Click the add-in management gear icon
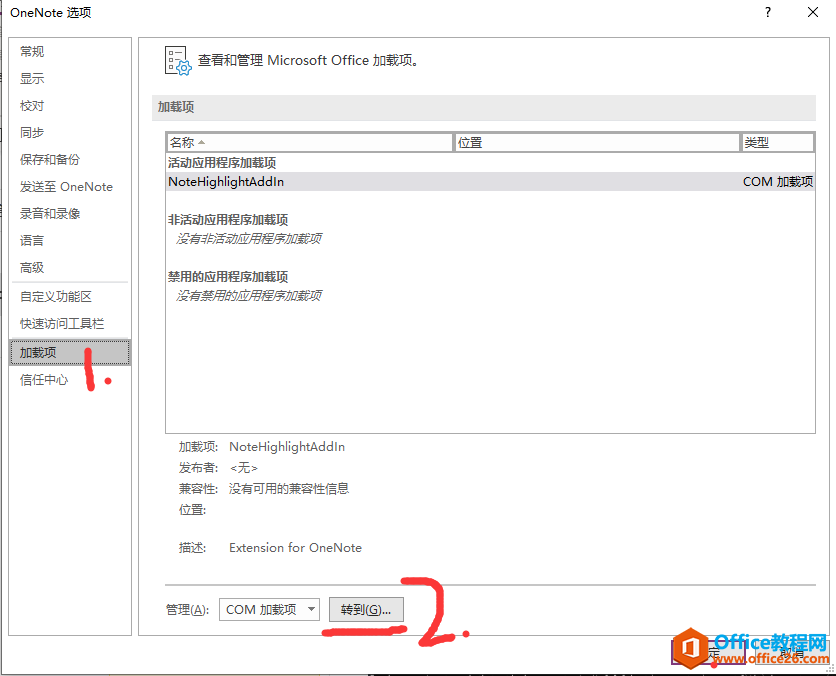The width and height of the screenshot is (836, 676). point(176,60)
